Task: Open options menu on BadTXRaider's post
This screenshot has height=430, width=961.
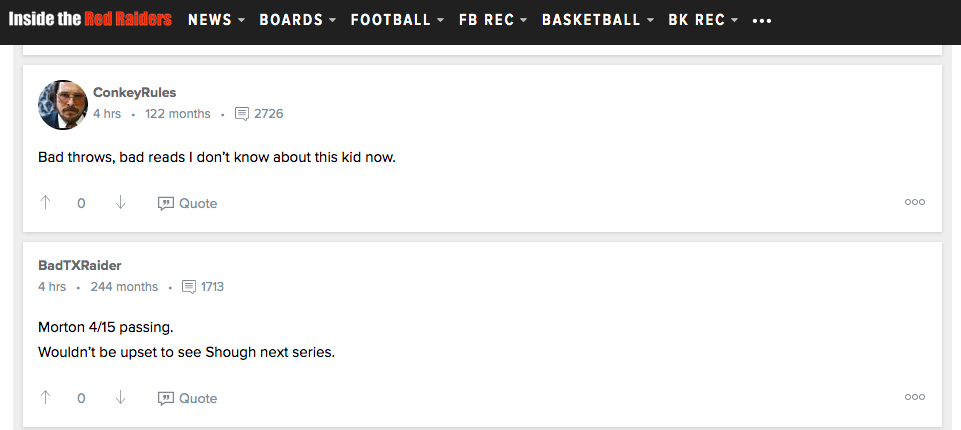Action: tap(914, 397)
